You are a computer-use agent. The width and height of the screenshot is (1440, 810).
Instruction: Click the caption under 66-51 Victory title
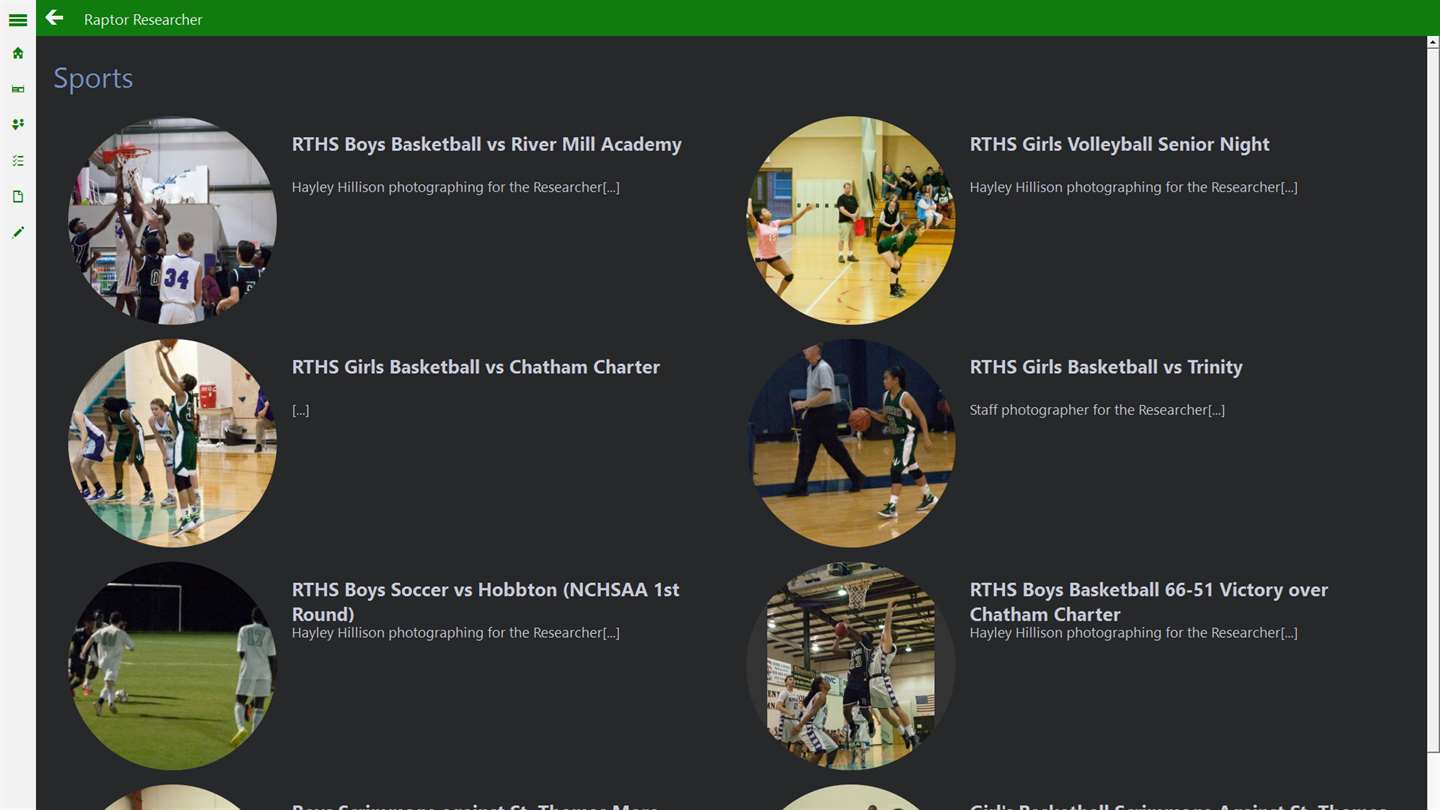tap(1133, 633)
